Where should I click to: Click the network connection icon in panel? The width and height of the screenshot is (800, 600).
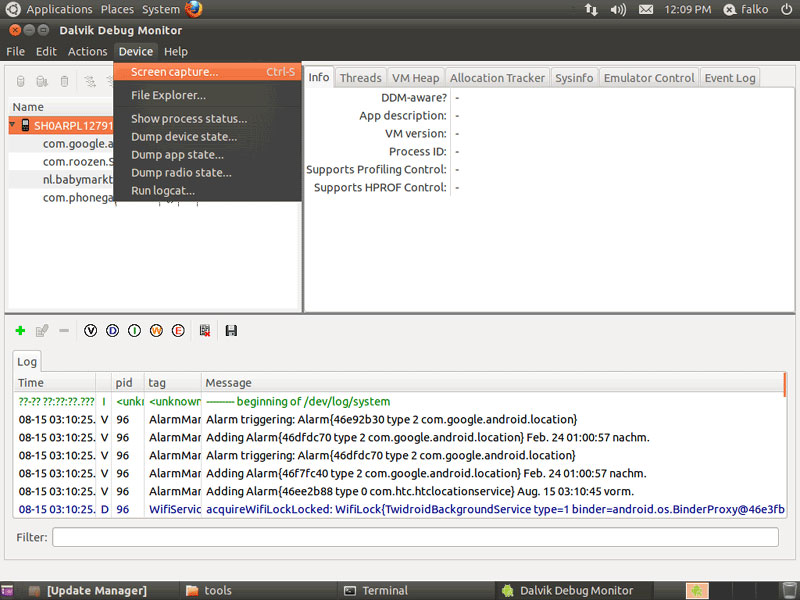coord(590,9)
